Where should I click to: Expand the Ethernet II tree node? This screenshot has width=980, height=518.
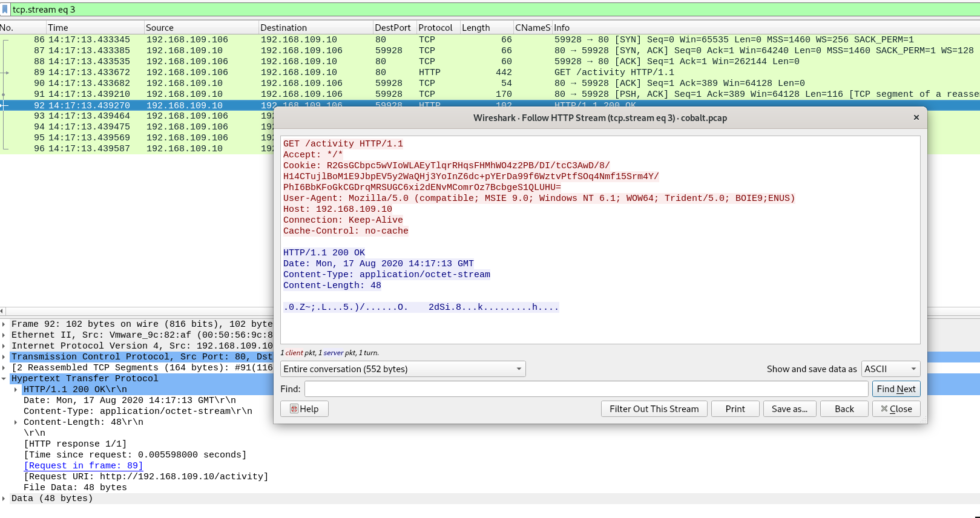[x=4, y=335]
